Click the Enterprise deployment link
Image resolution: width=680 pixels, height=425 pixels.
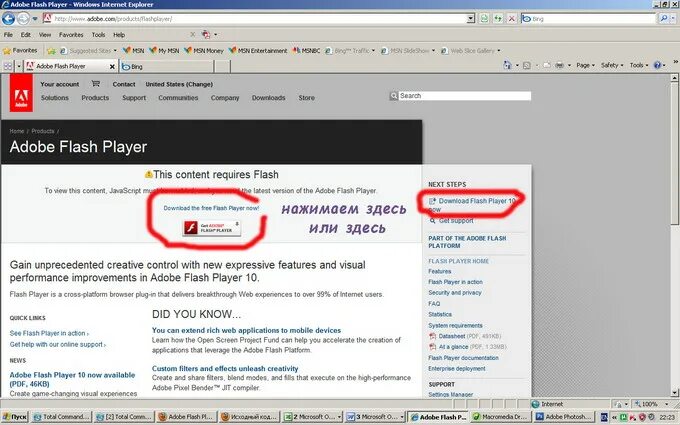tap(457, 369)
